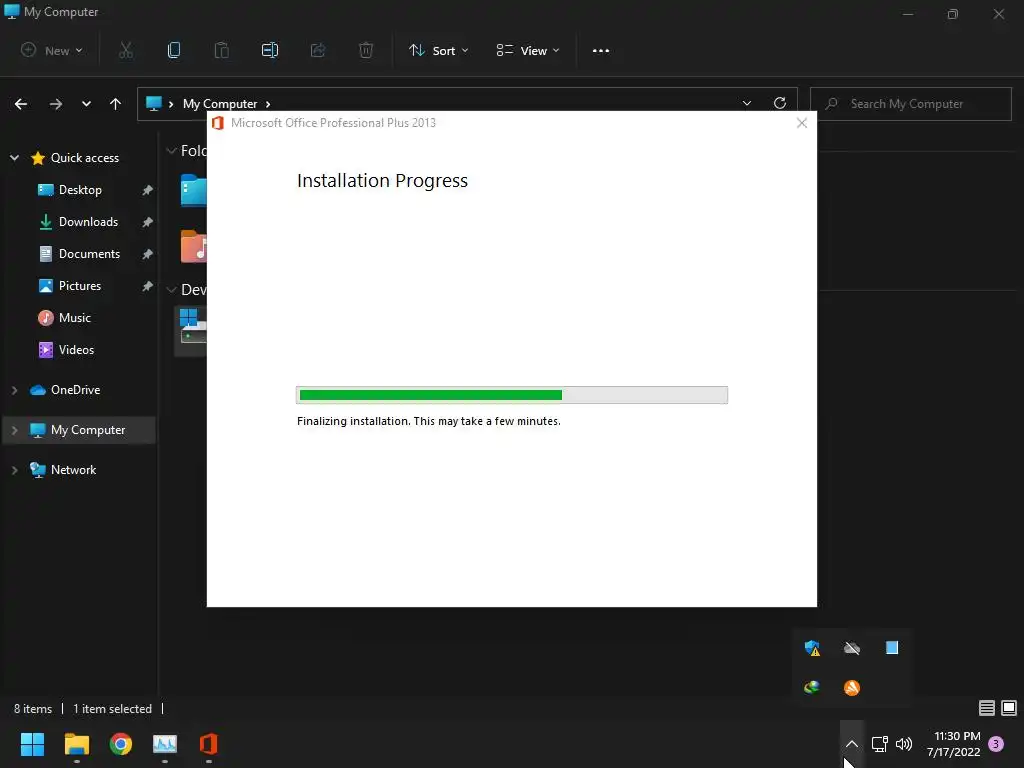The image size is (1024, 768).
Task: Go forward with the right arrow button
Action: click(x=56, y=104)
